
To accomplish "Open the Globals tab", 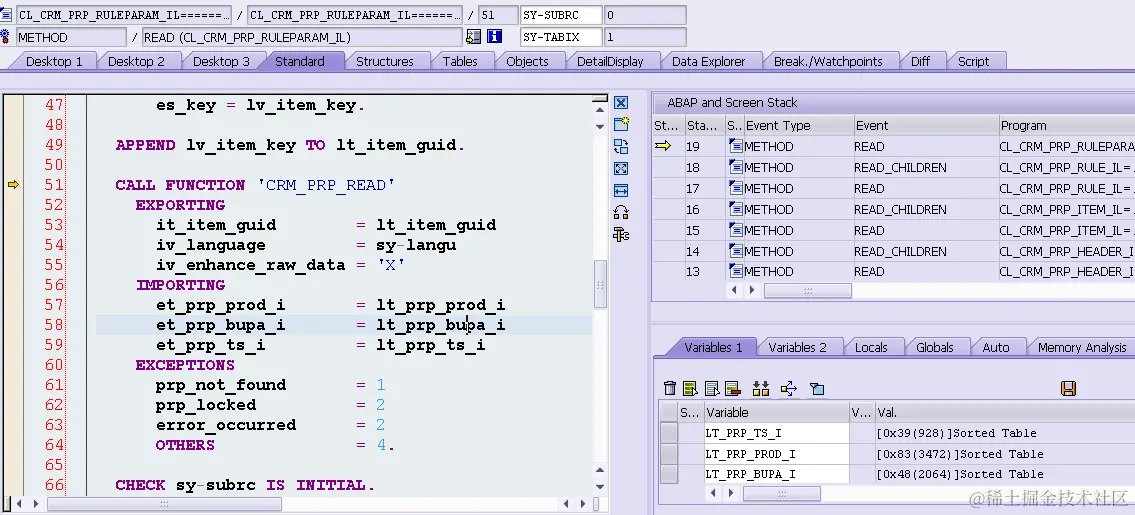I will pos(934,348).
